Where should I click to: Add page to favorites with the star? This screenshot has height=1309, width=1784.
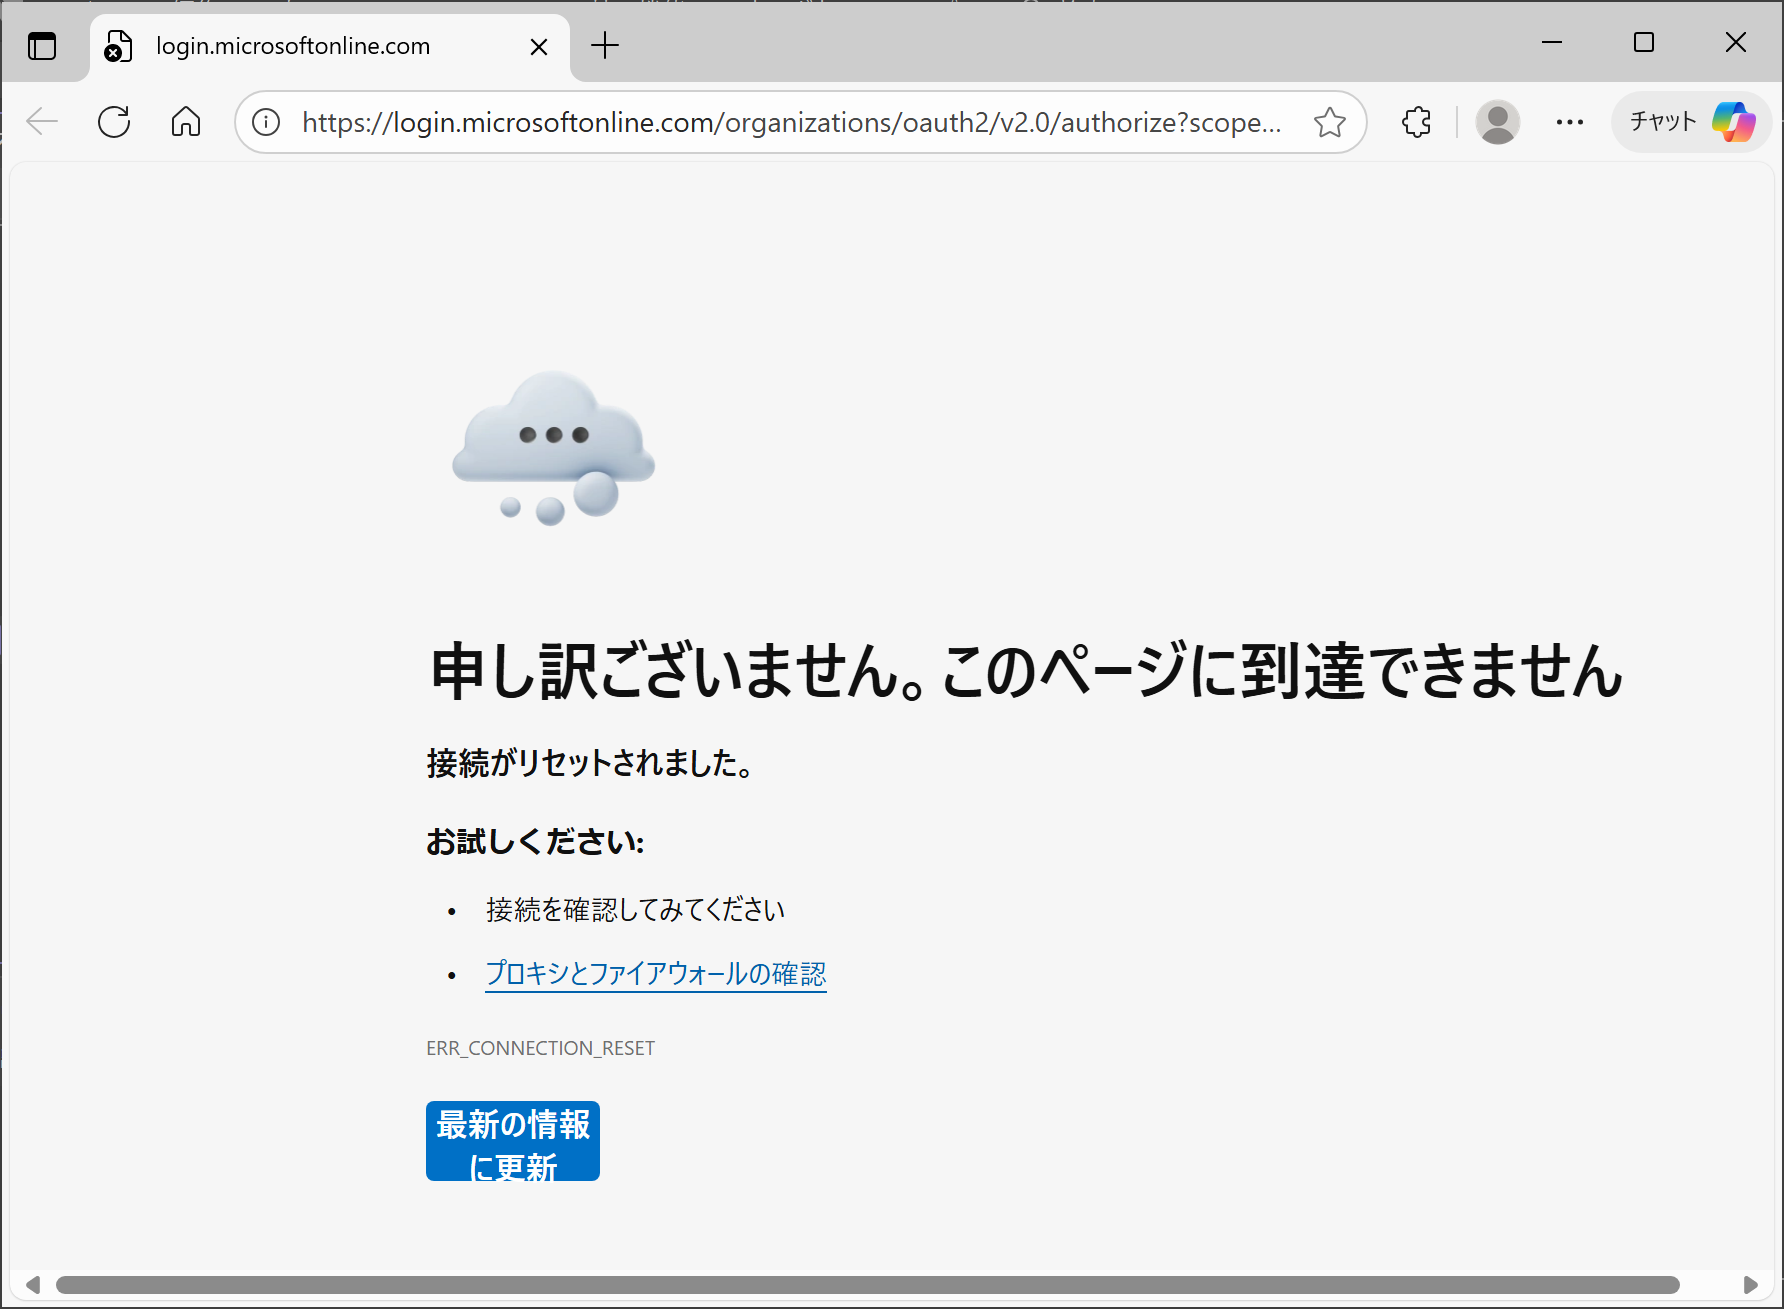[x=1330, y=122]
